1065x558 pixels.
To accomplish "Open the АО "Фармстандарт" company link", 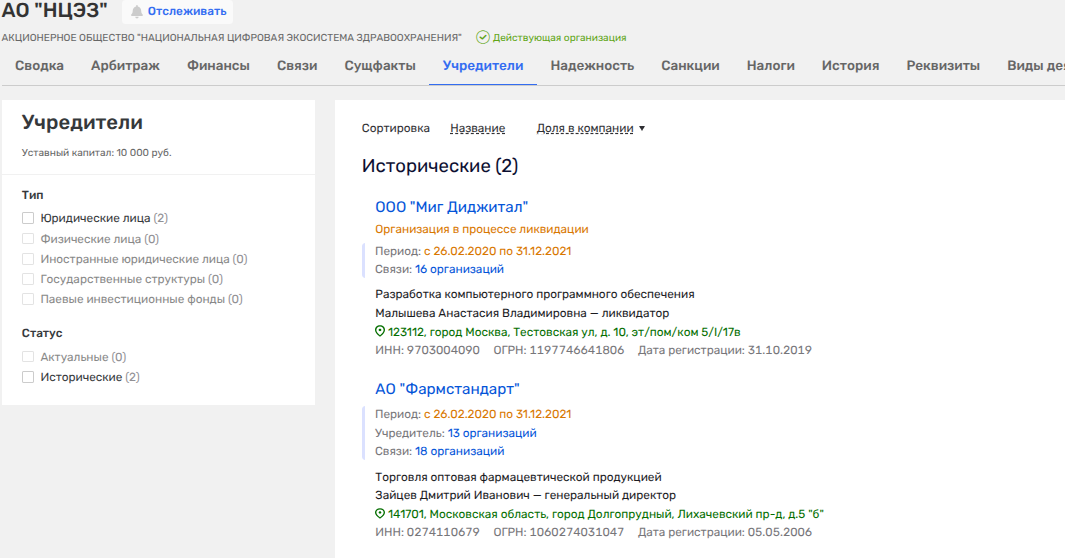I will click(x=447, y=389).
